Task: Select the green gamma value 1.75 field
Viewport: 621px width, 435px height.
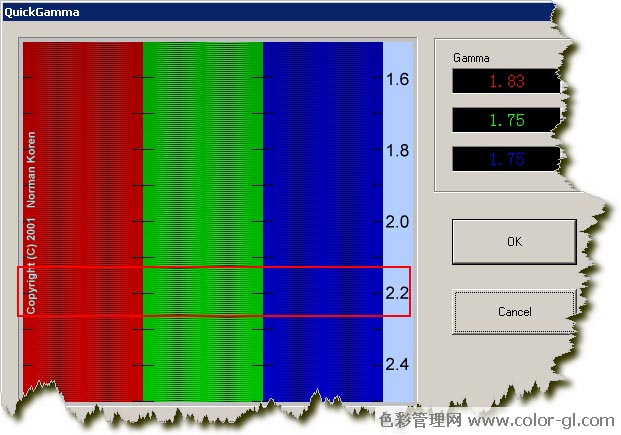Action: [x=505, y=120]
